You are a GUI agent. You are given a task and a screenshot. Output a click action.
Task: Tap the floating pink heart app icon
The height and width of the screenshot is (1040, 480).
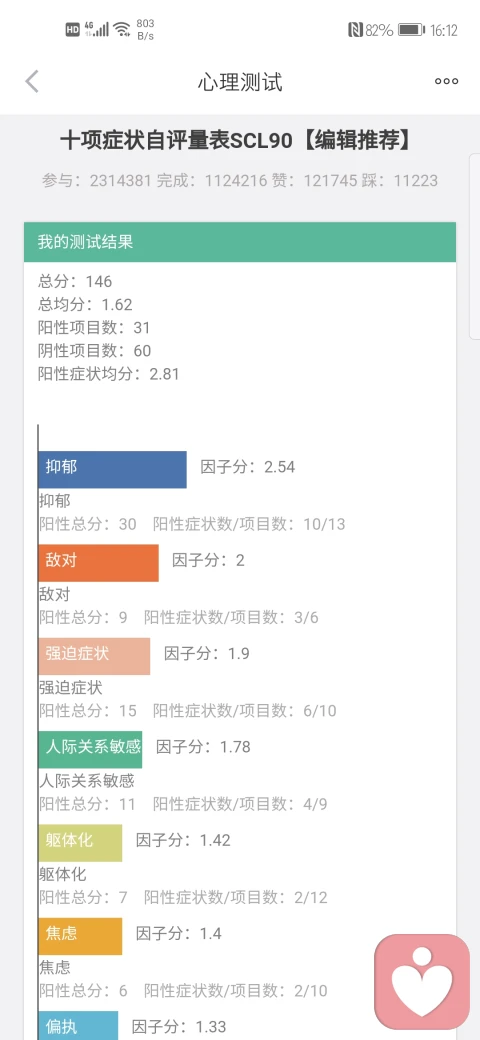pyautogui.click(x=422, y=982)
